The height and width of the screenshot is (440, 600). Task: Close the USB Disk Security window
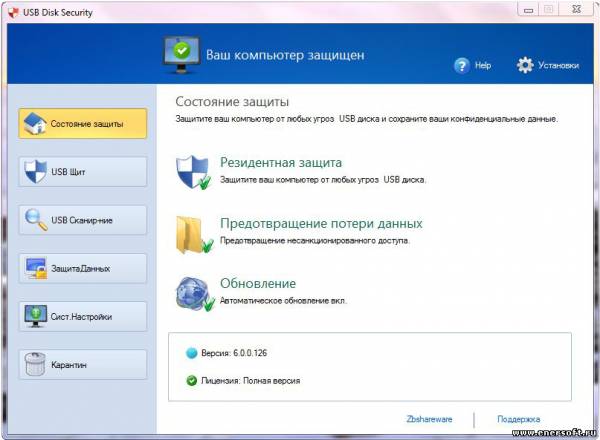click(576, 10)
